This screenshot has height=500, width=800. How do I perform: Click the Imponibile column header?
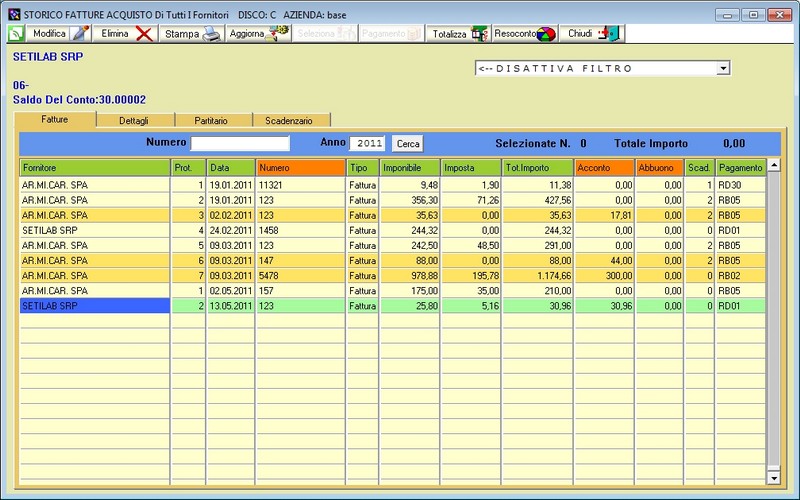[410, 167]
